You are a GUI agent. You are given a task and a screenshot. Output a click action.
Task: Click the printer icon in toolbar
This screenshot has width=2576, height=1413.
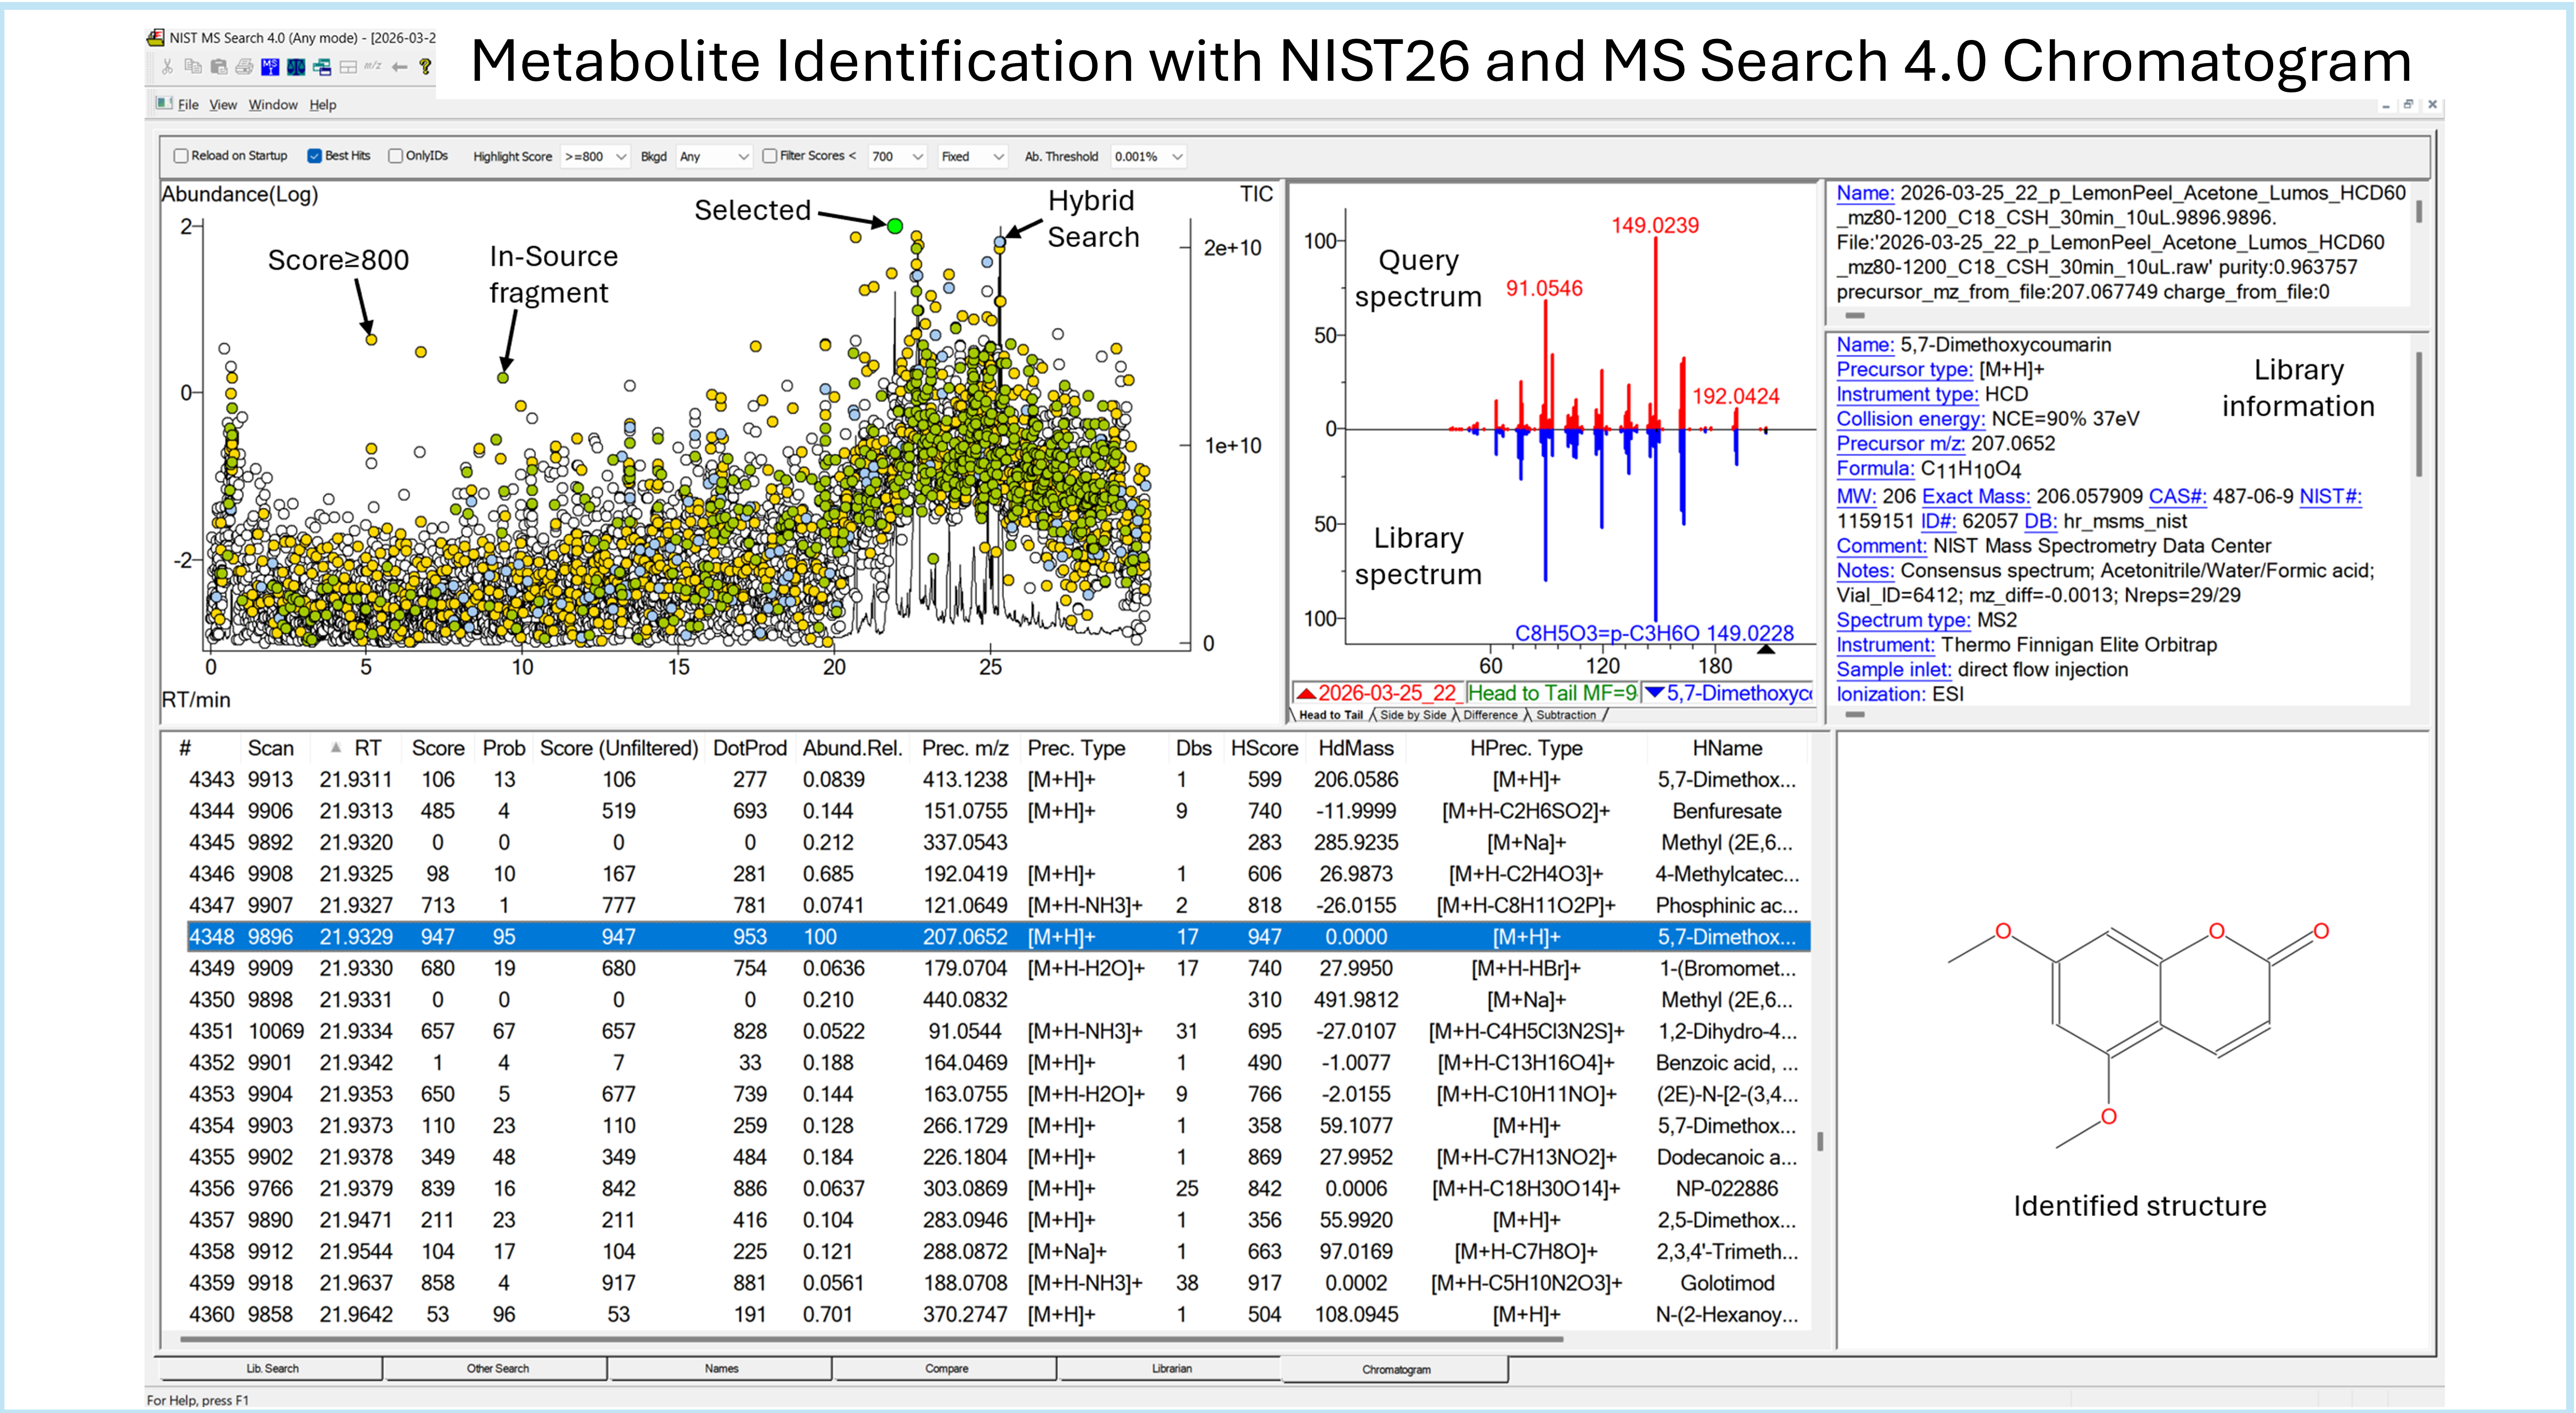coord(244,67)
